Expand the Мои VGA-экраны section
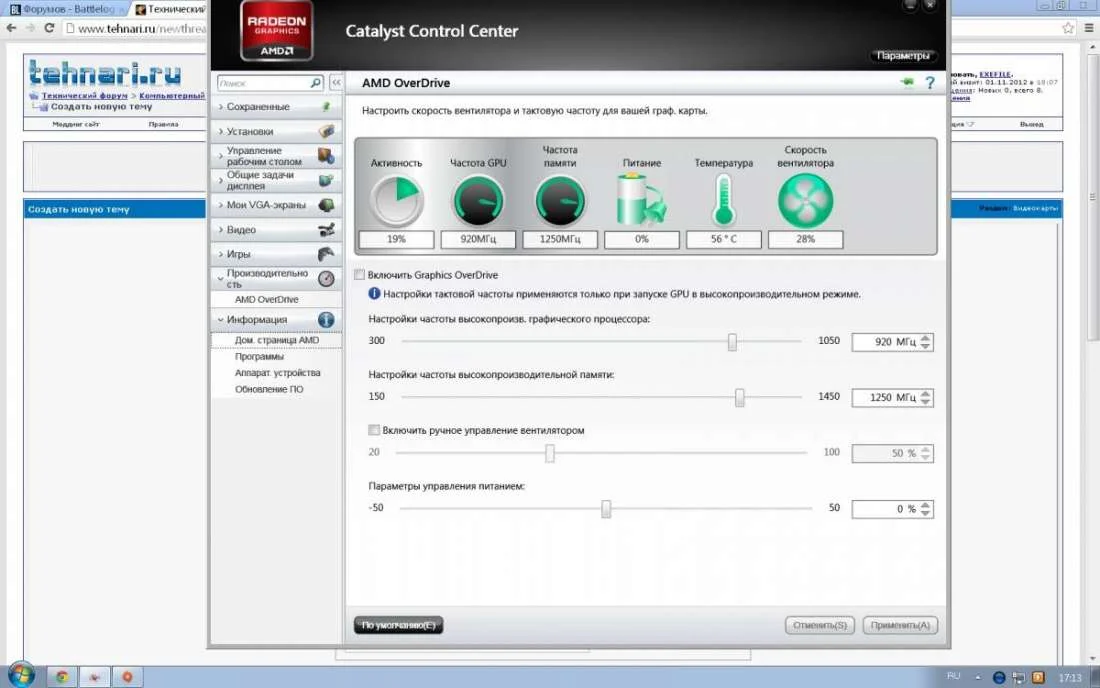1100x688 pixels. (276, 205)
